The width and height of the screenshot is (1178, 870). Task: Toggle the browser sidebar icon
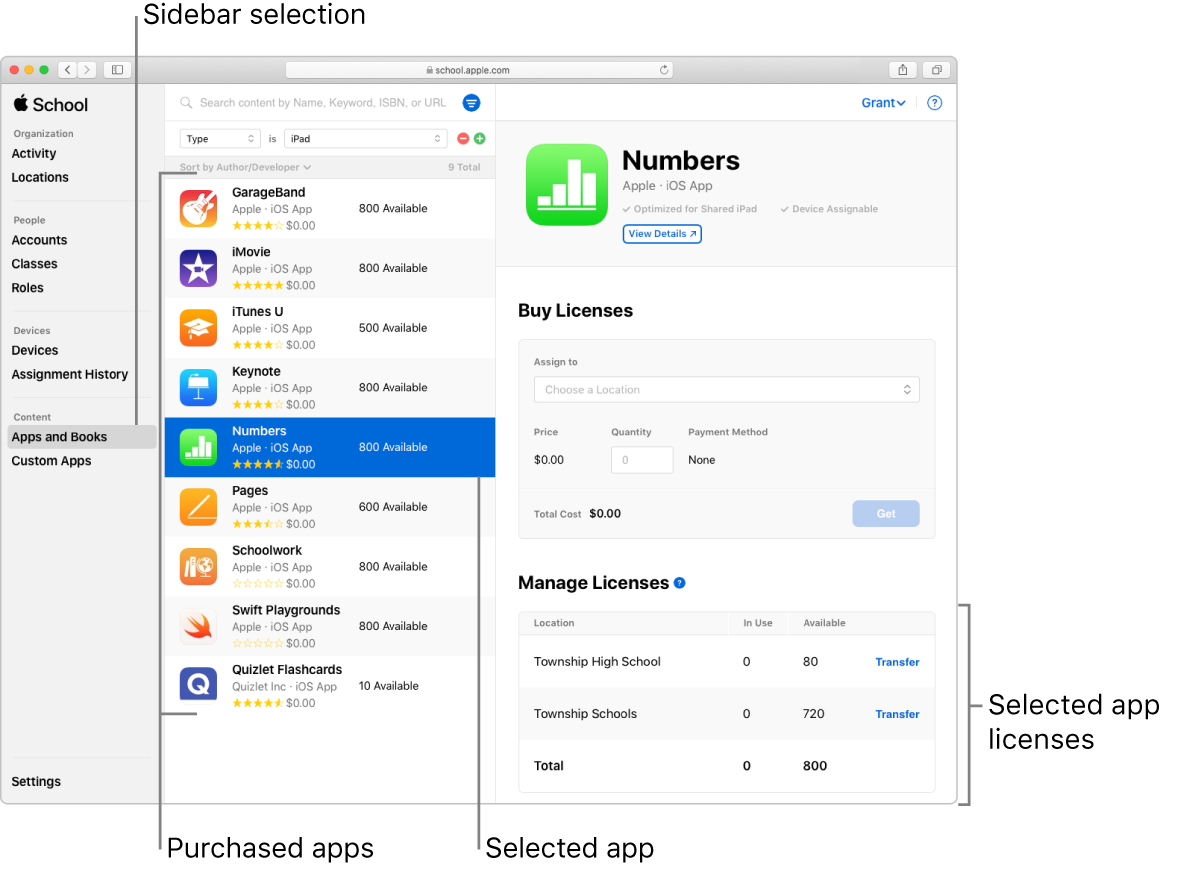point(117,70)
